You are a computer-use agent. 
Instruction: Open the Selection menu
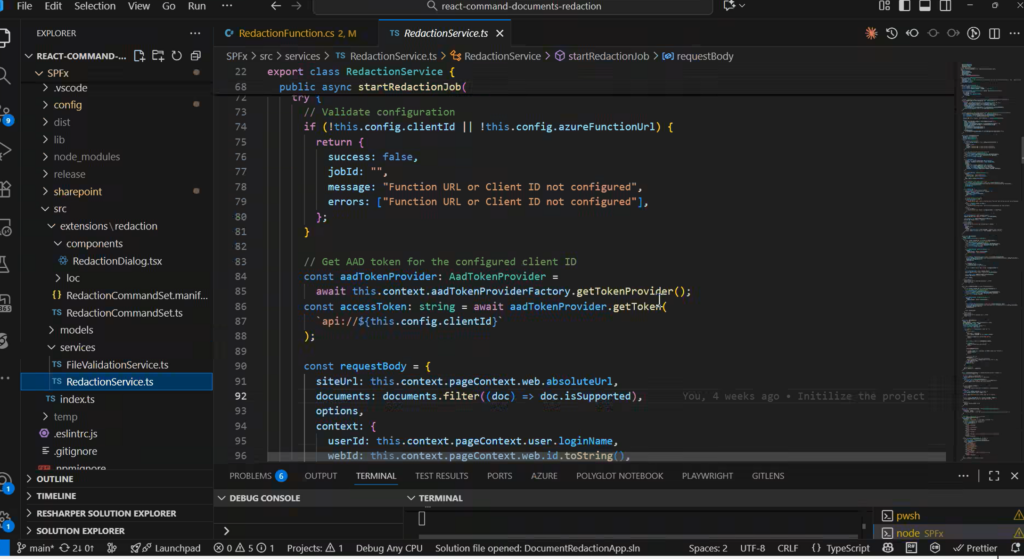point(95,6)
